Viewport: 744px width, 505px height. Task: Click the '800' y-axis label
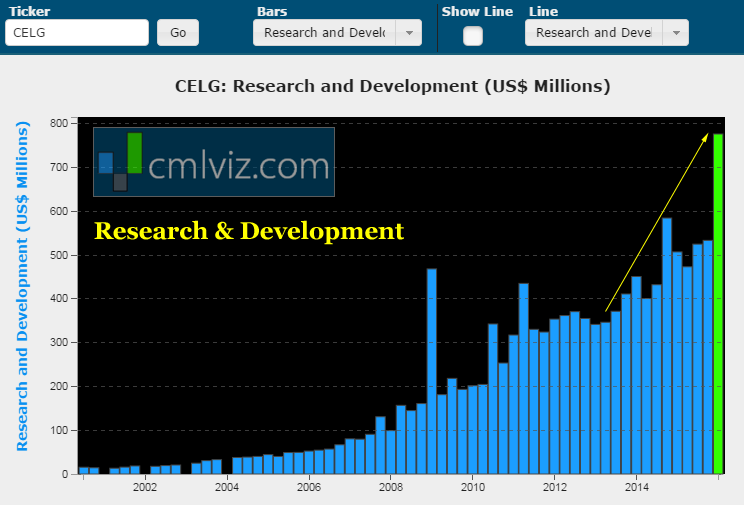(x=59, y=123)
